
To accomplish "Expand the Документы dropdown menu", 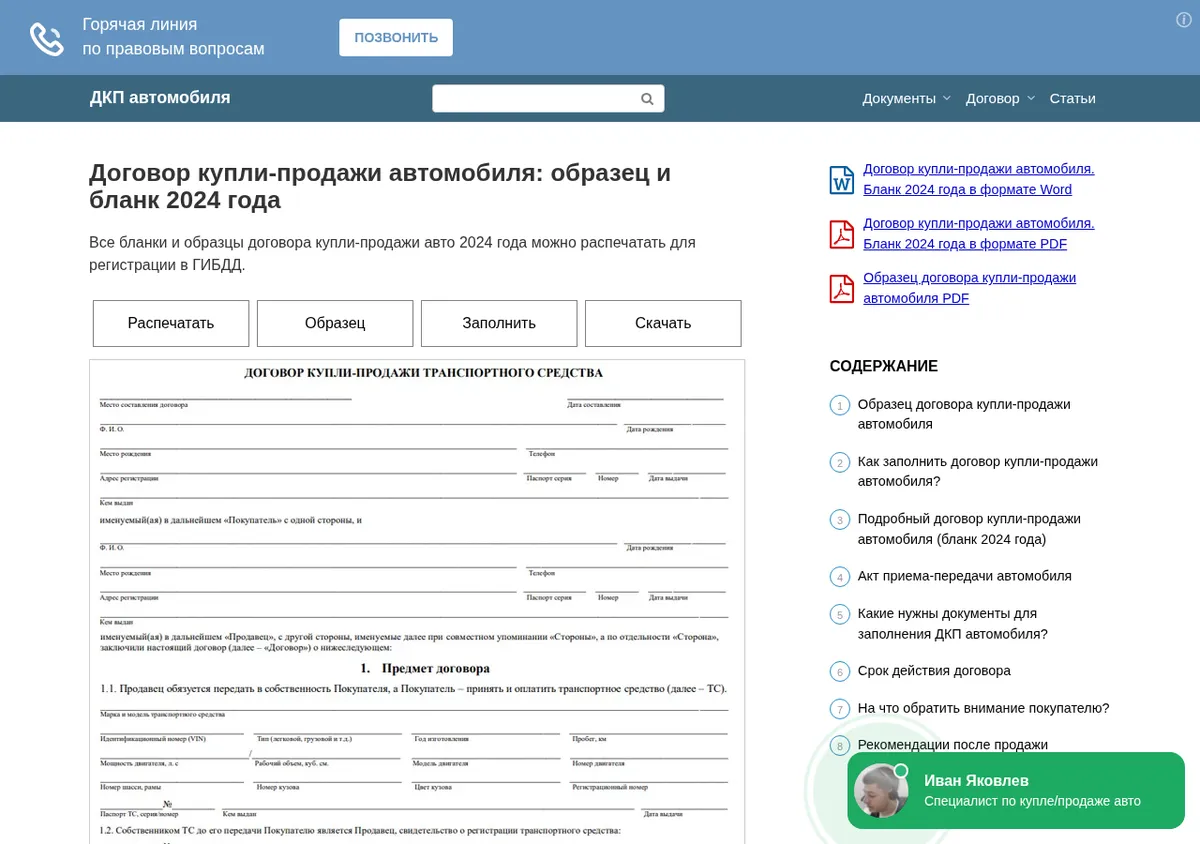I will (907, 98).
